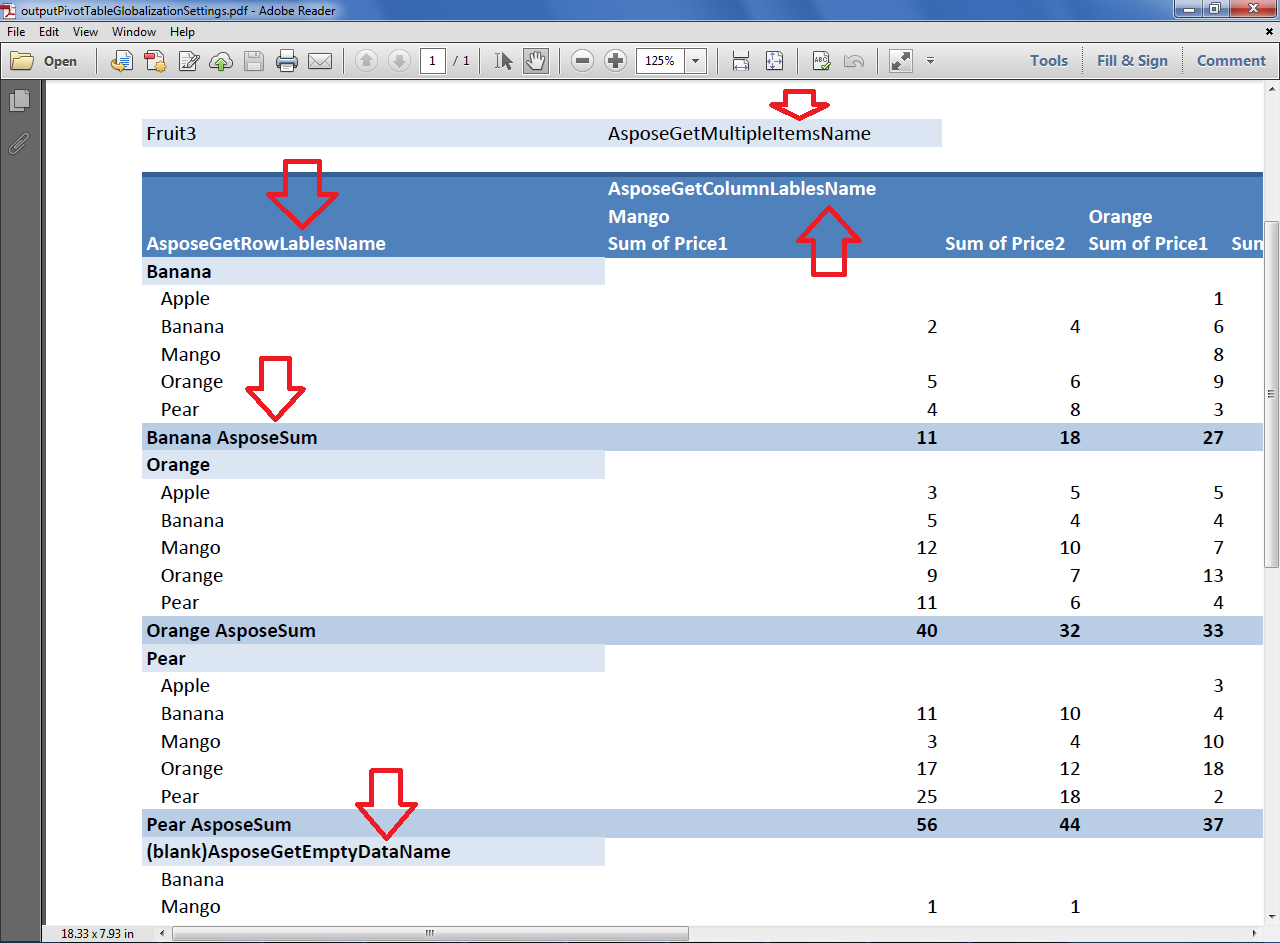Activate the text Select tool

pyautogui.click(x=504, y=61)
